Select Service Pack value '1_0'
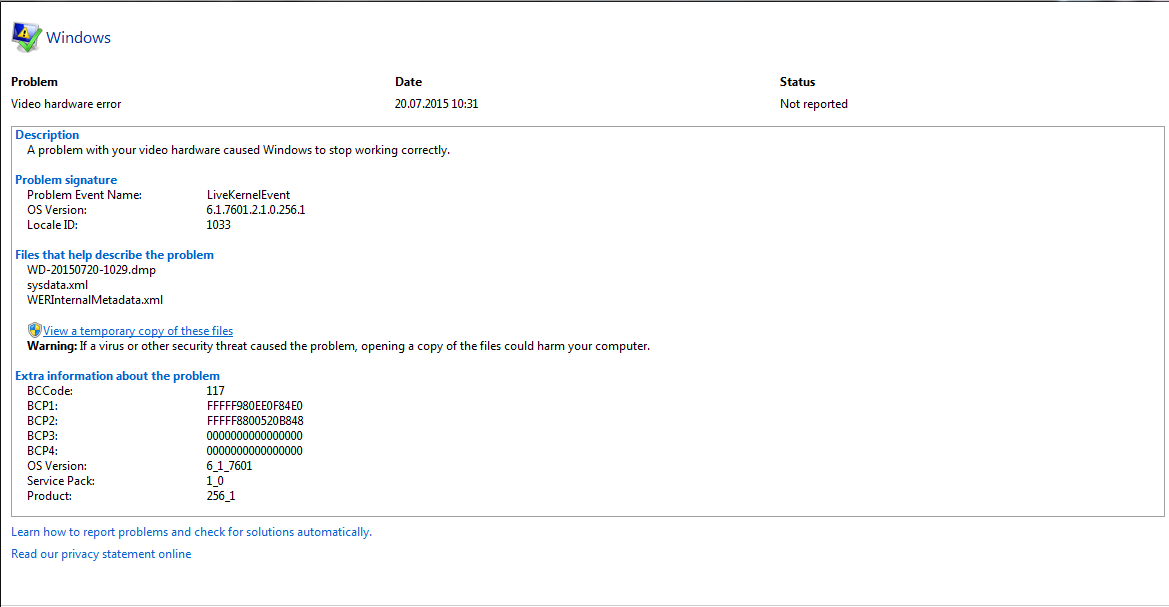This screenshot has height=607, width=1169. (215, 481)
